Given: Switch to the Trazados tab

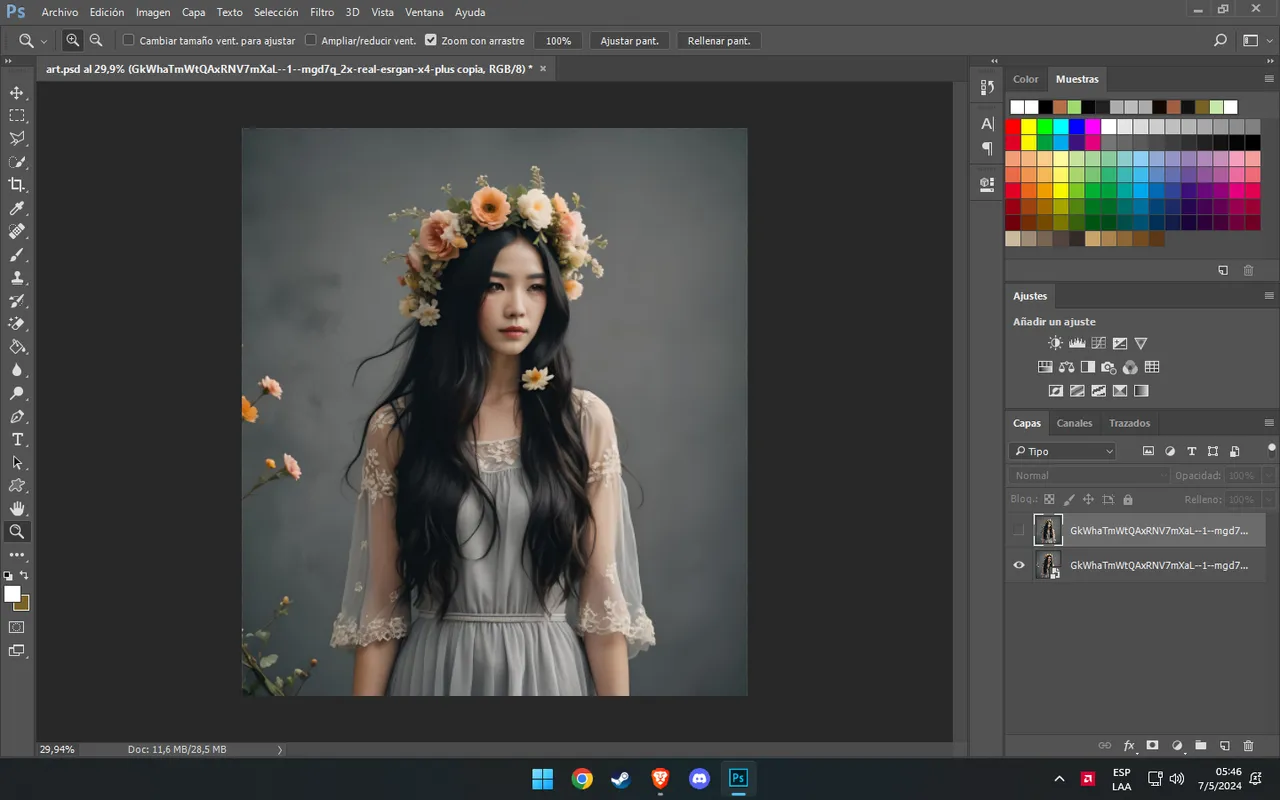Looking at the screenshot, I should (1130, 423).
